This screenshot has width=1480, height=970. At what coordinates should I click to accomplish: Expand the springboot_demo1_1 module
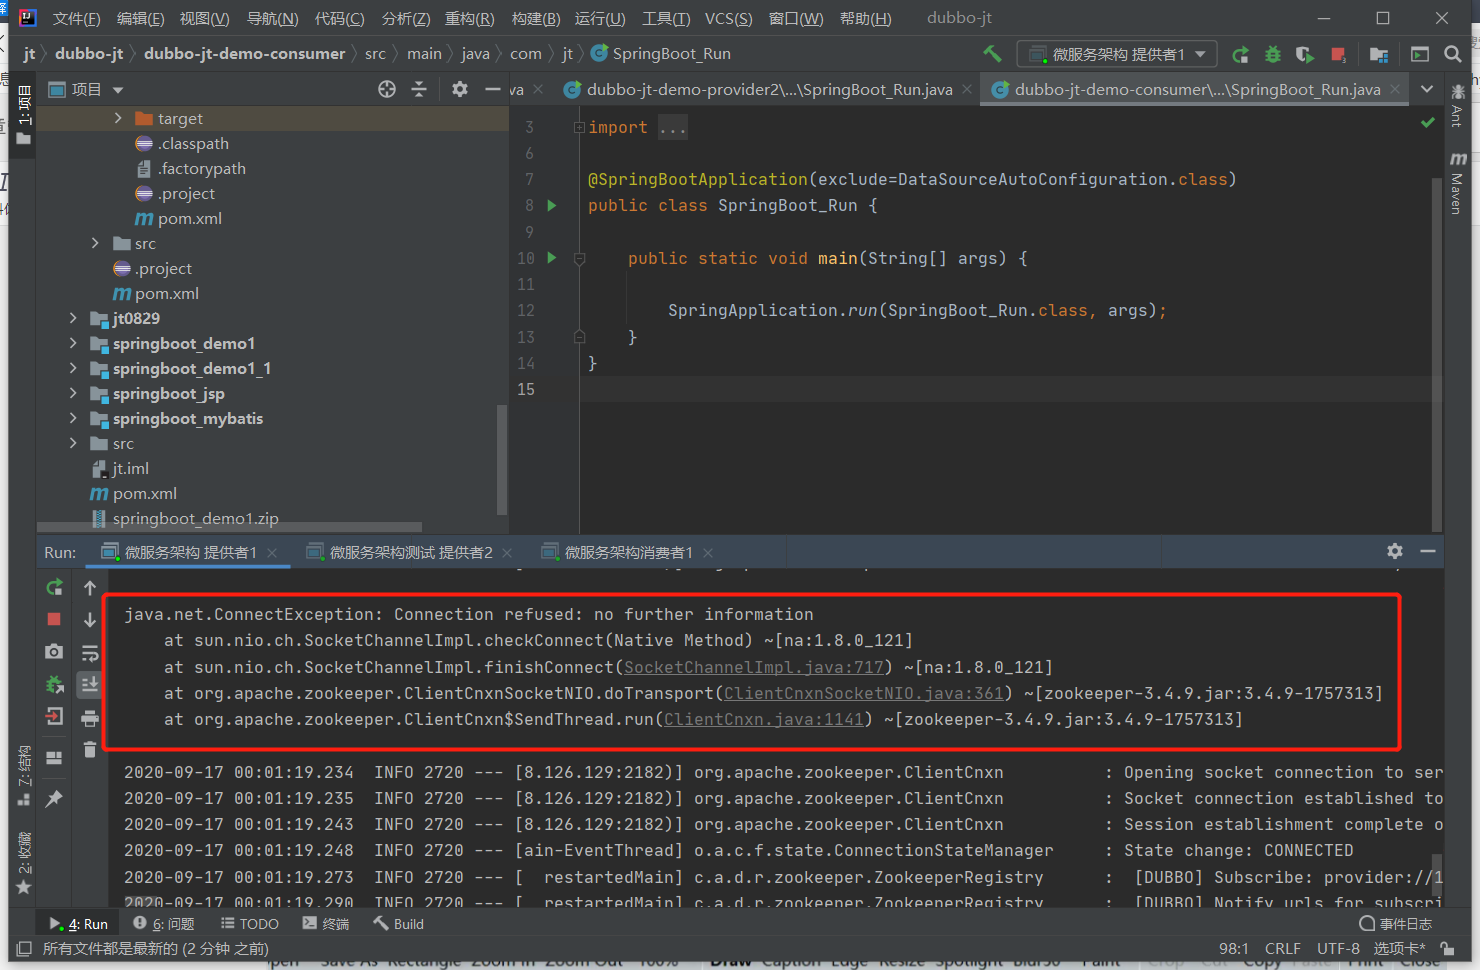click(73, 368)
